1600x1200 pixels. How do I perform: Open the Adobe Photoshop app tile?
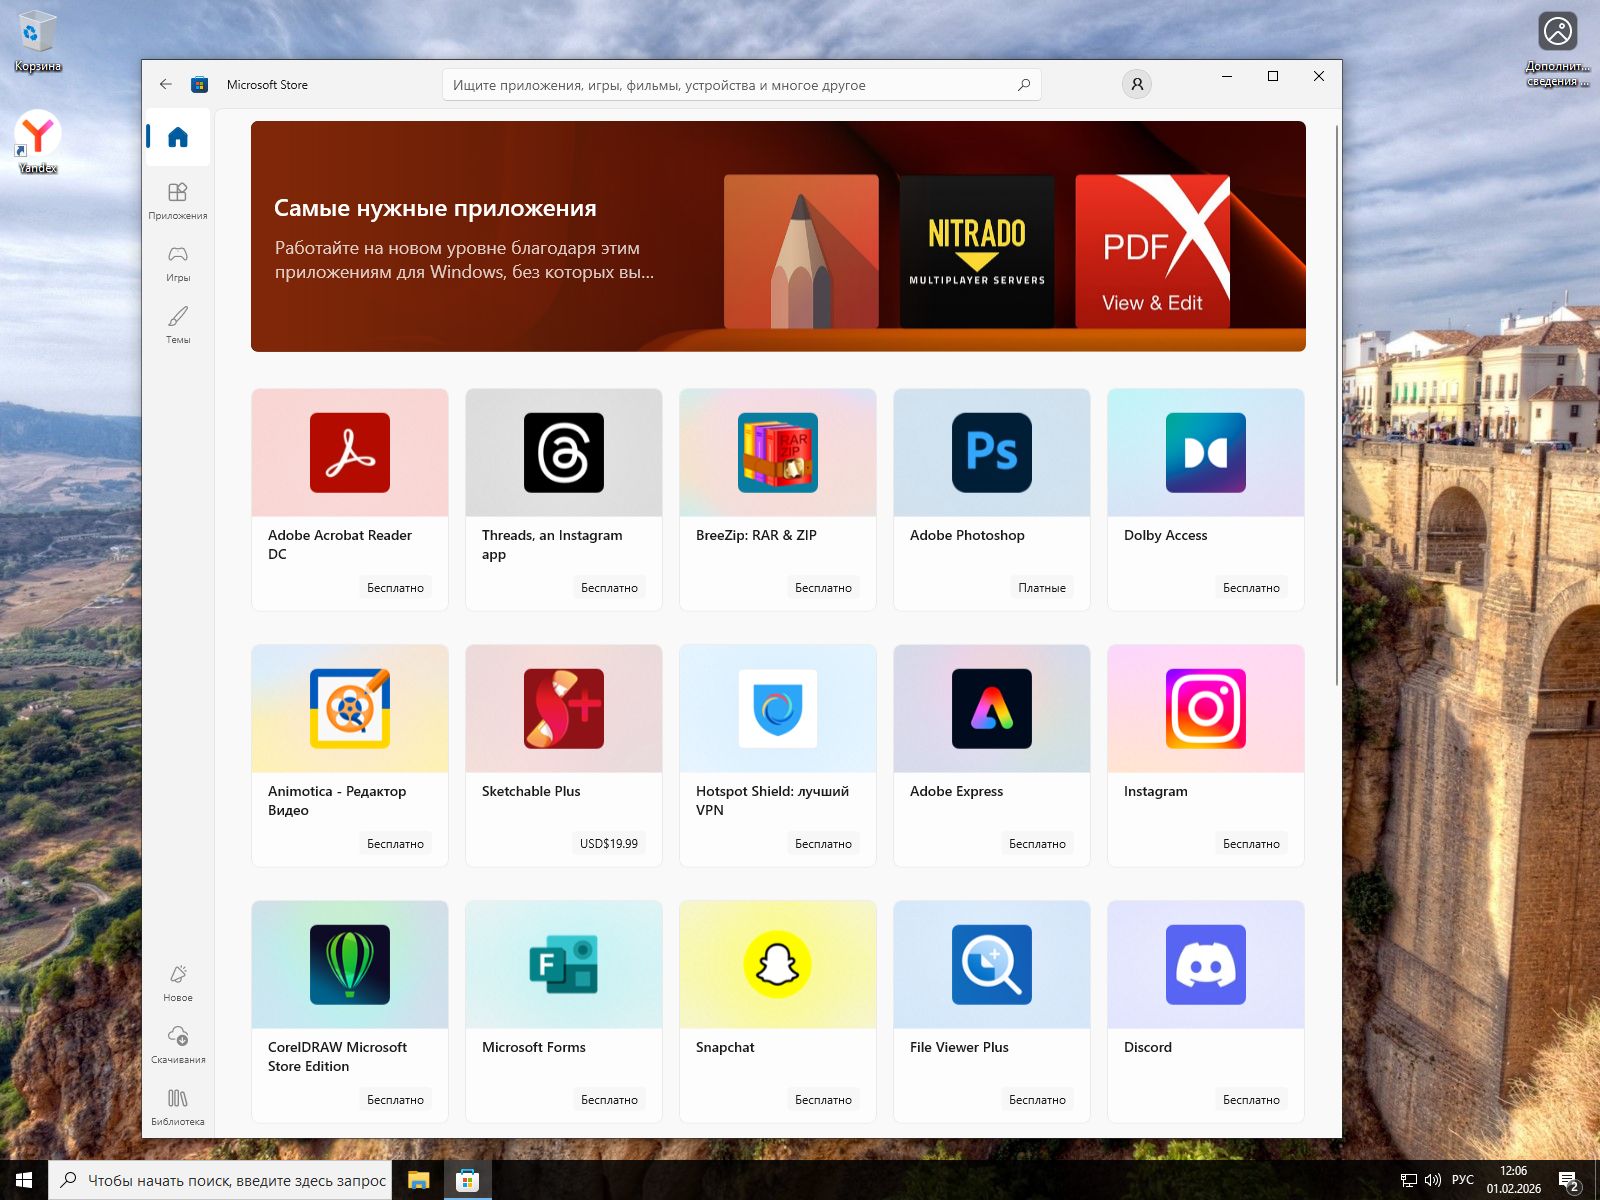(x=991, y=499)
